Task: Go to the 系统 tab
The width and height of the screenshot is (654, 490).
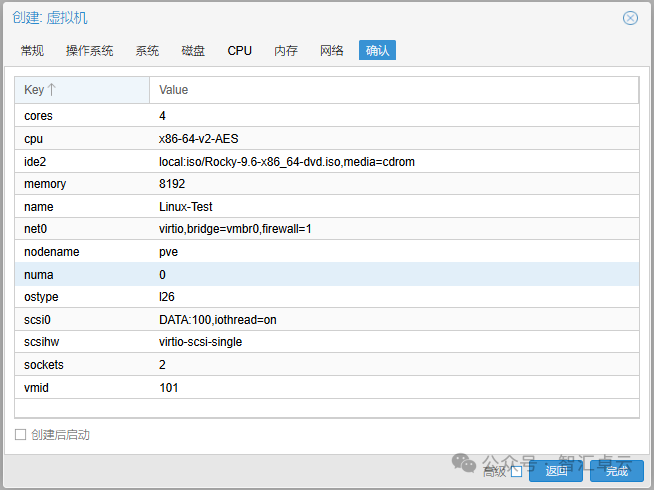Action: click(x=147, y=51)
